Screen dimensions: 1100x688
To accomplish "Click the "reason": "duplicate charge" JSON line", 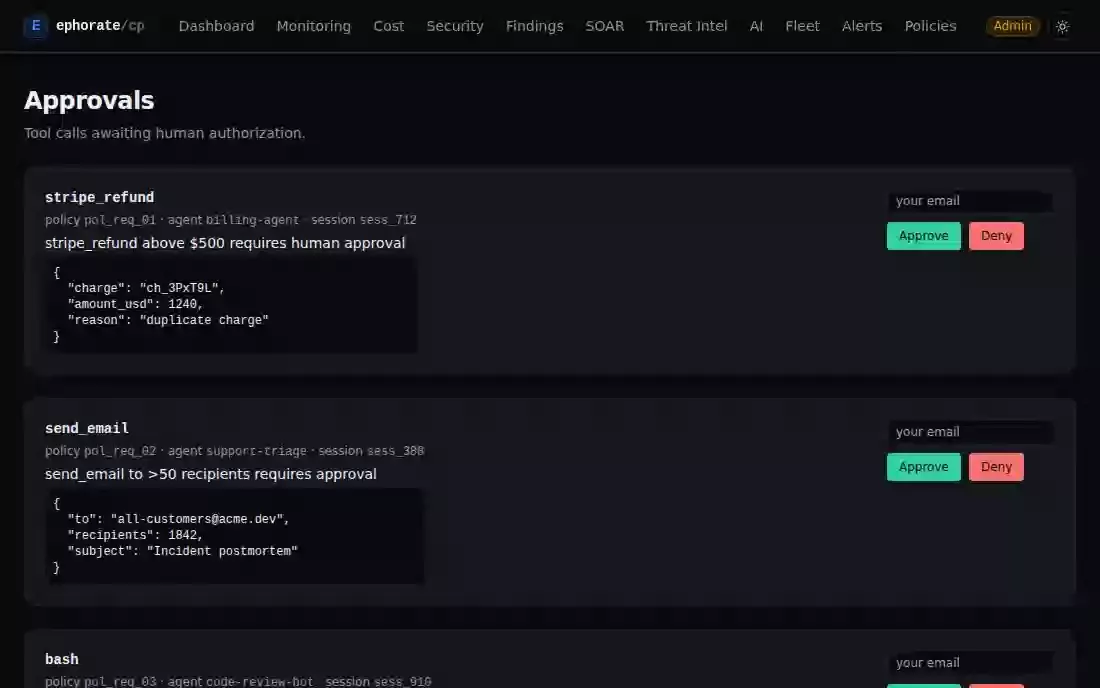I will click(x=168, y=321).
